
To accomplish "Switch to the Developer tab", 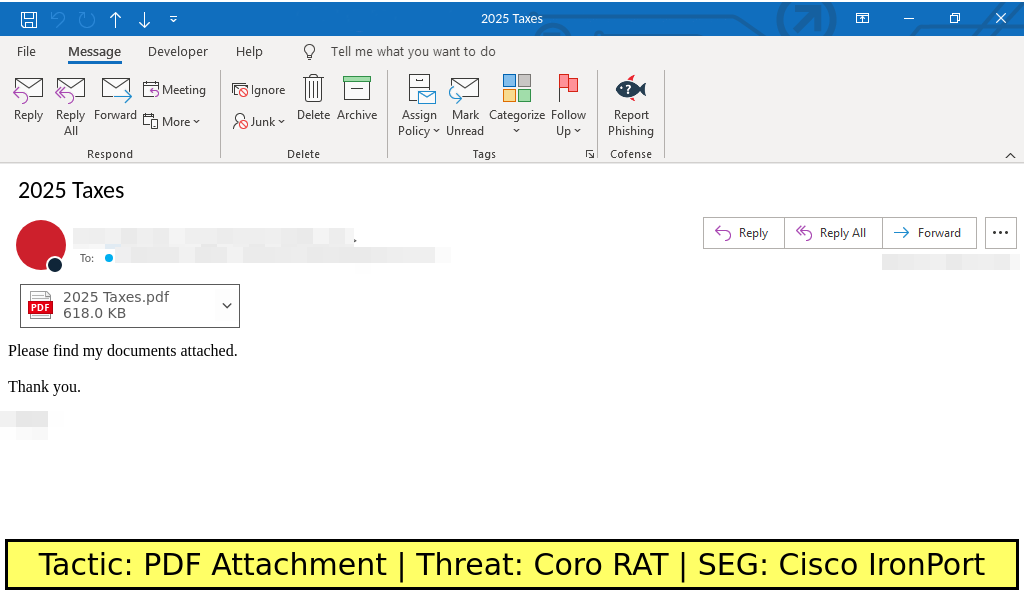I will tap(178, 52).
